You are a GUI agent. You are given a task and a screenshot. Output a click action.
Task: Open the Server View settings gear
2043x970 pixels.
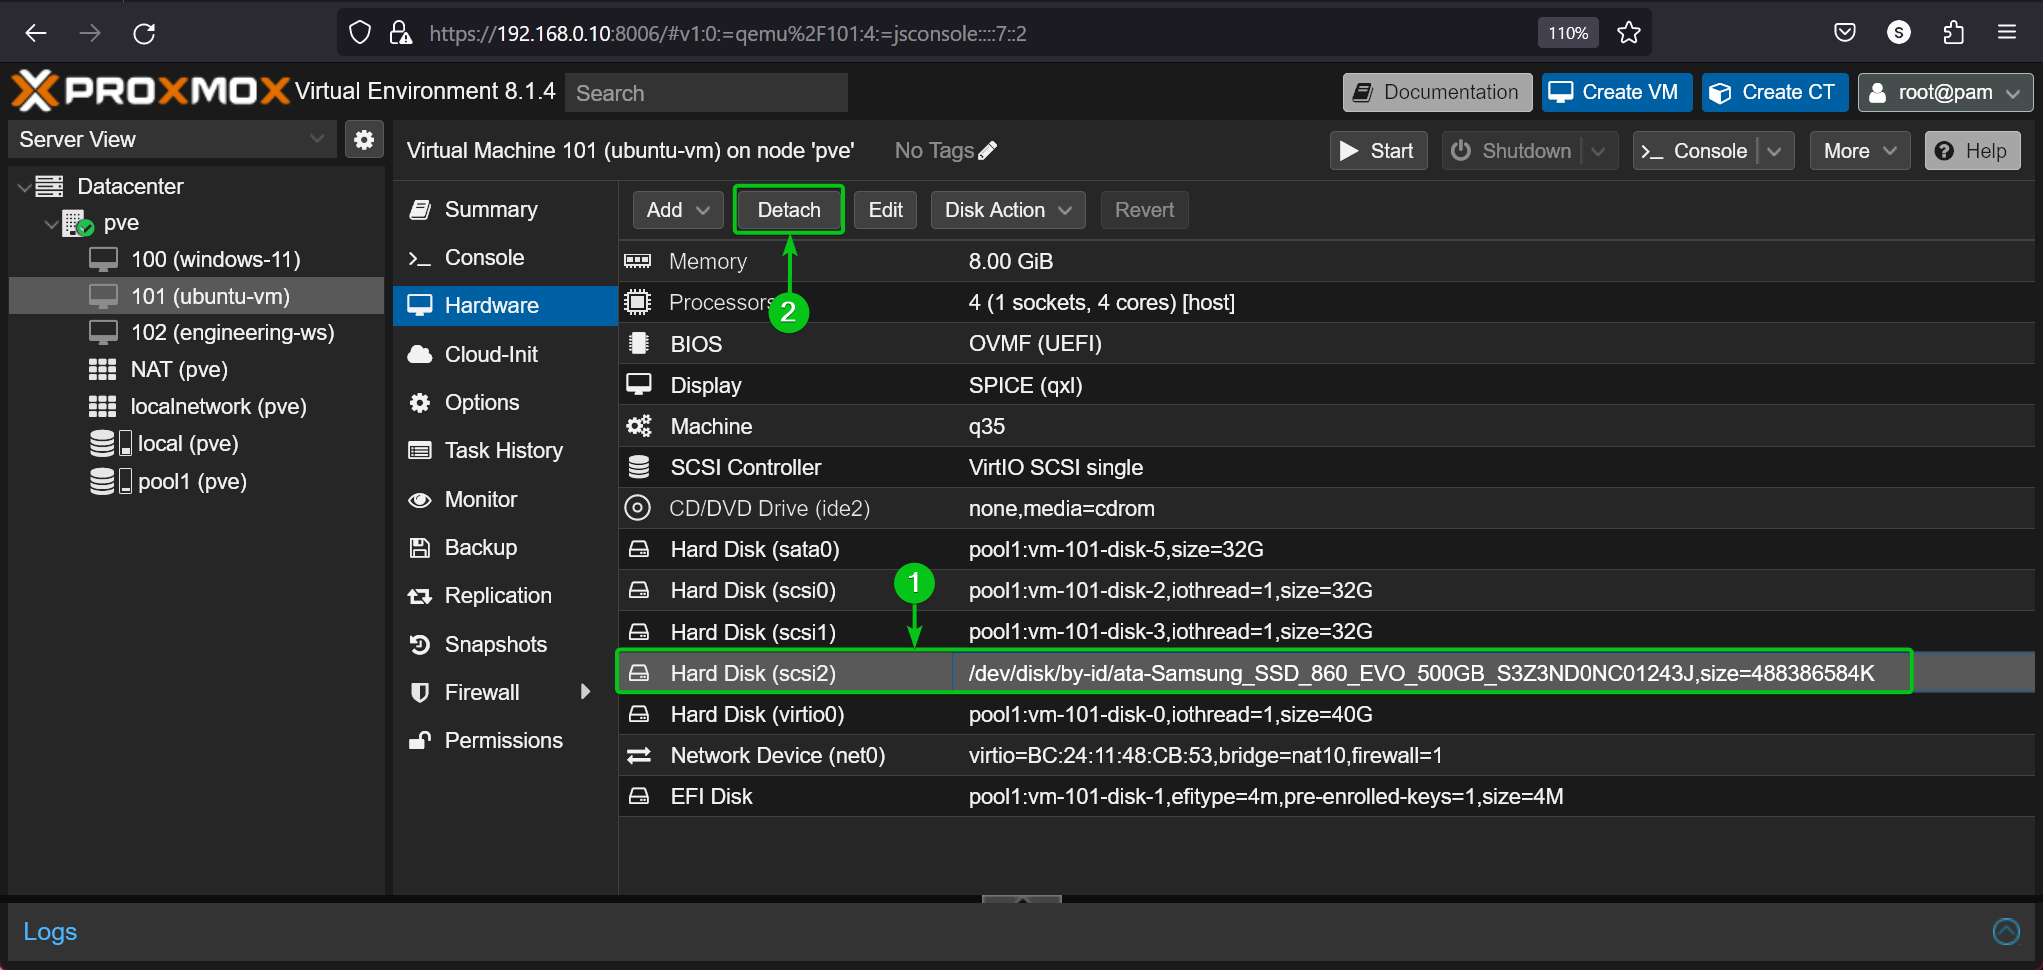364,139
